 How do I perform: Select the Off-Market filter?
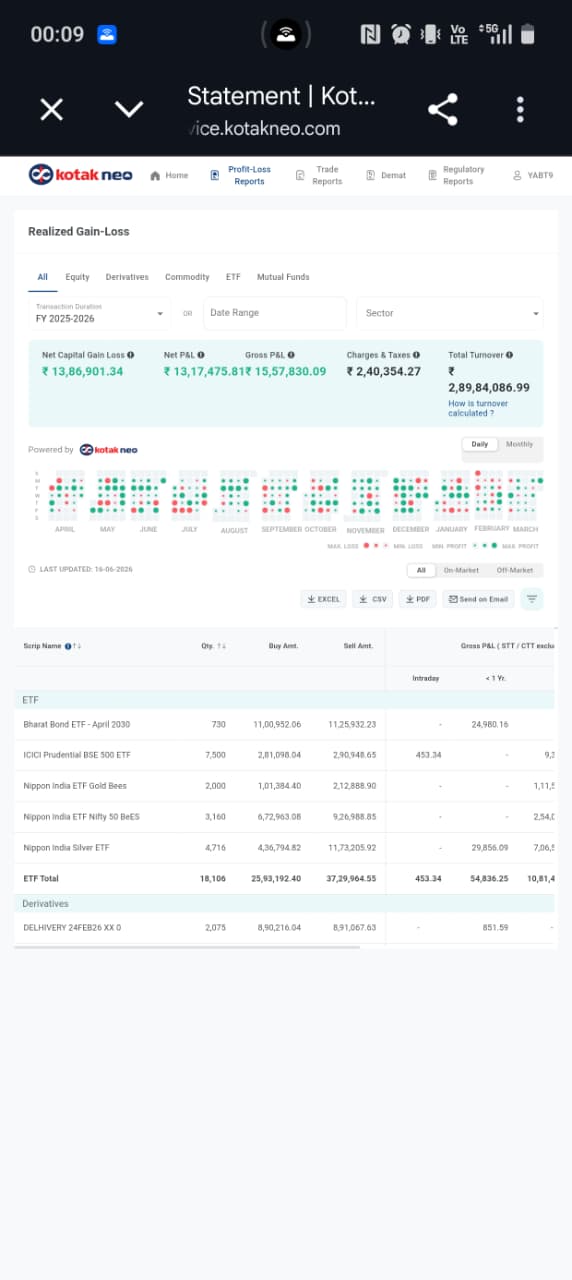pyautogui.click(x=514, y=570)
